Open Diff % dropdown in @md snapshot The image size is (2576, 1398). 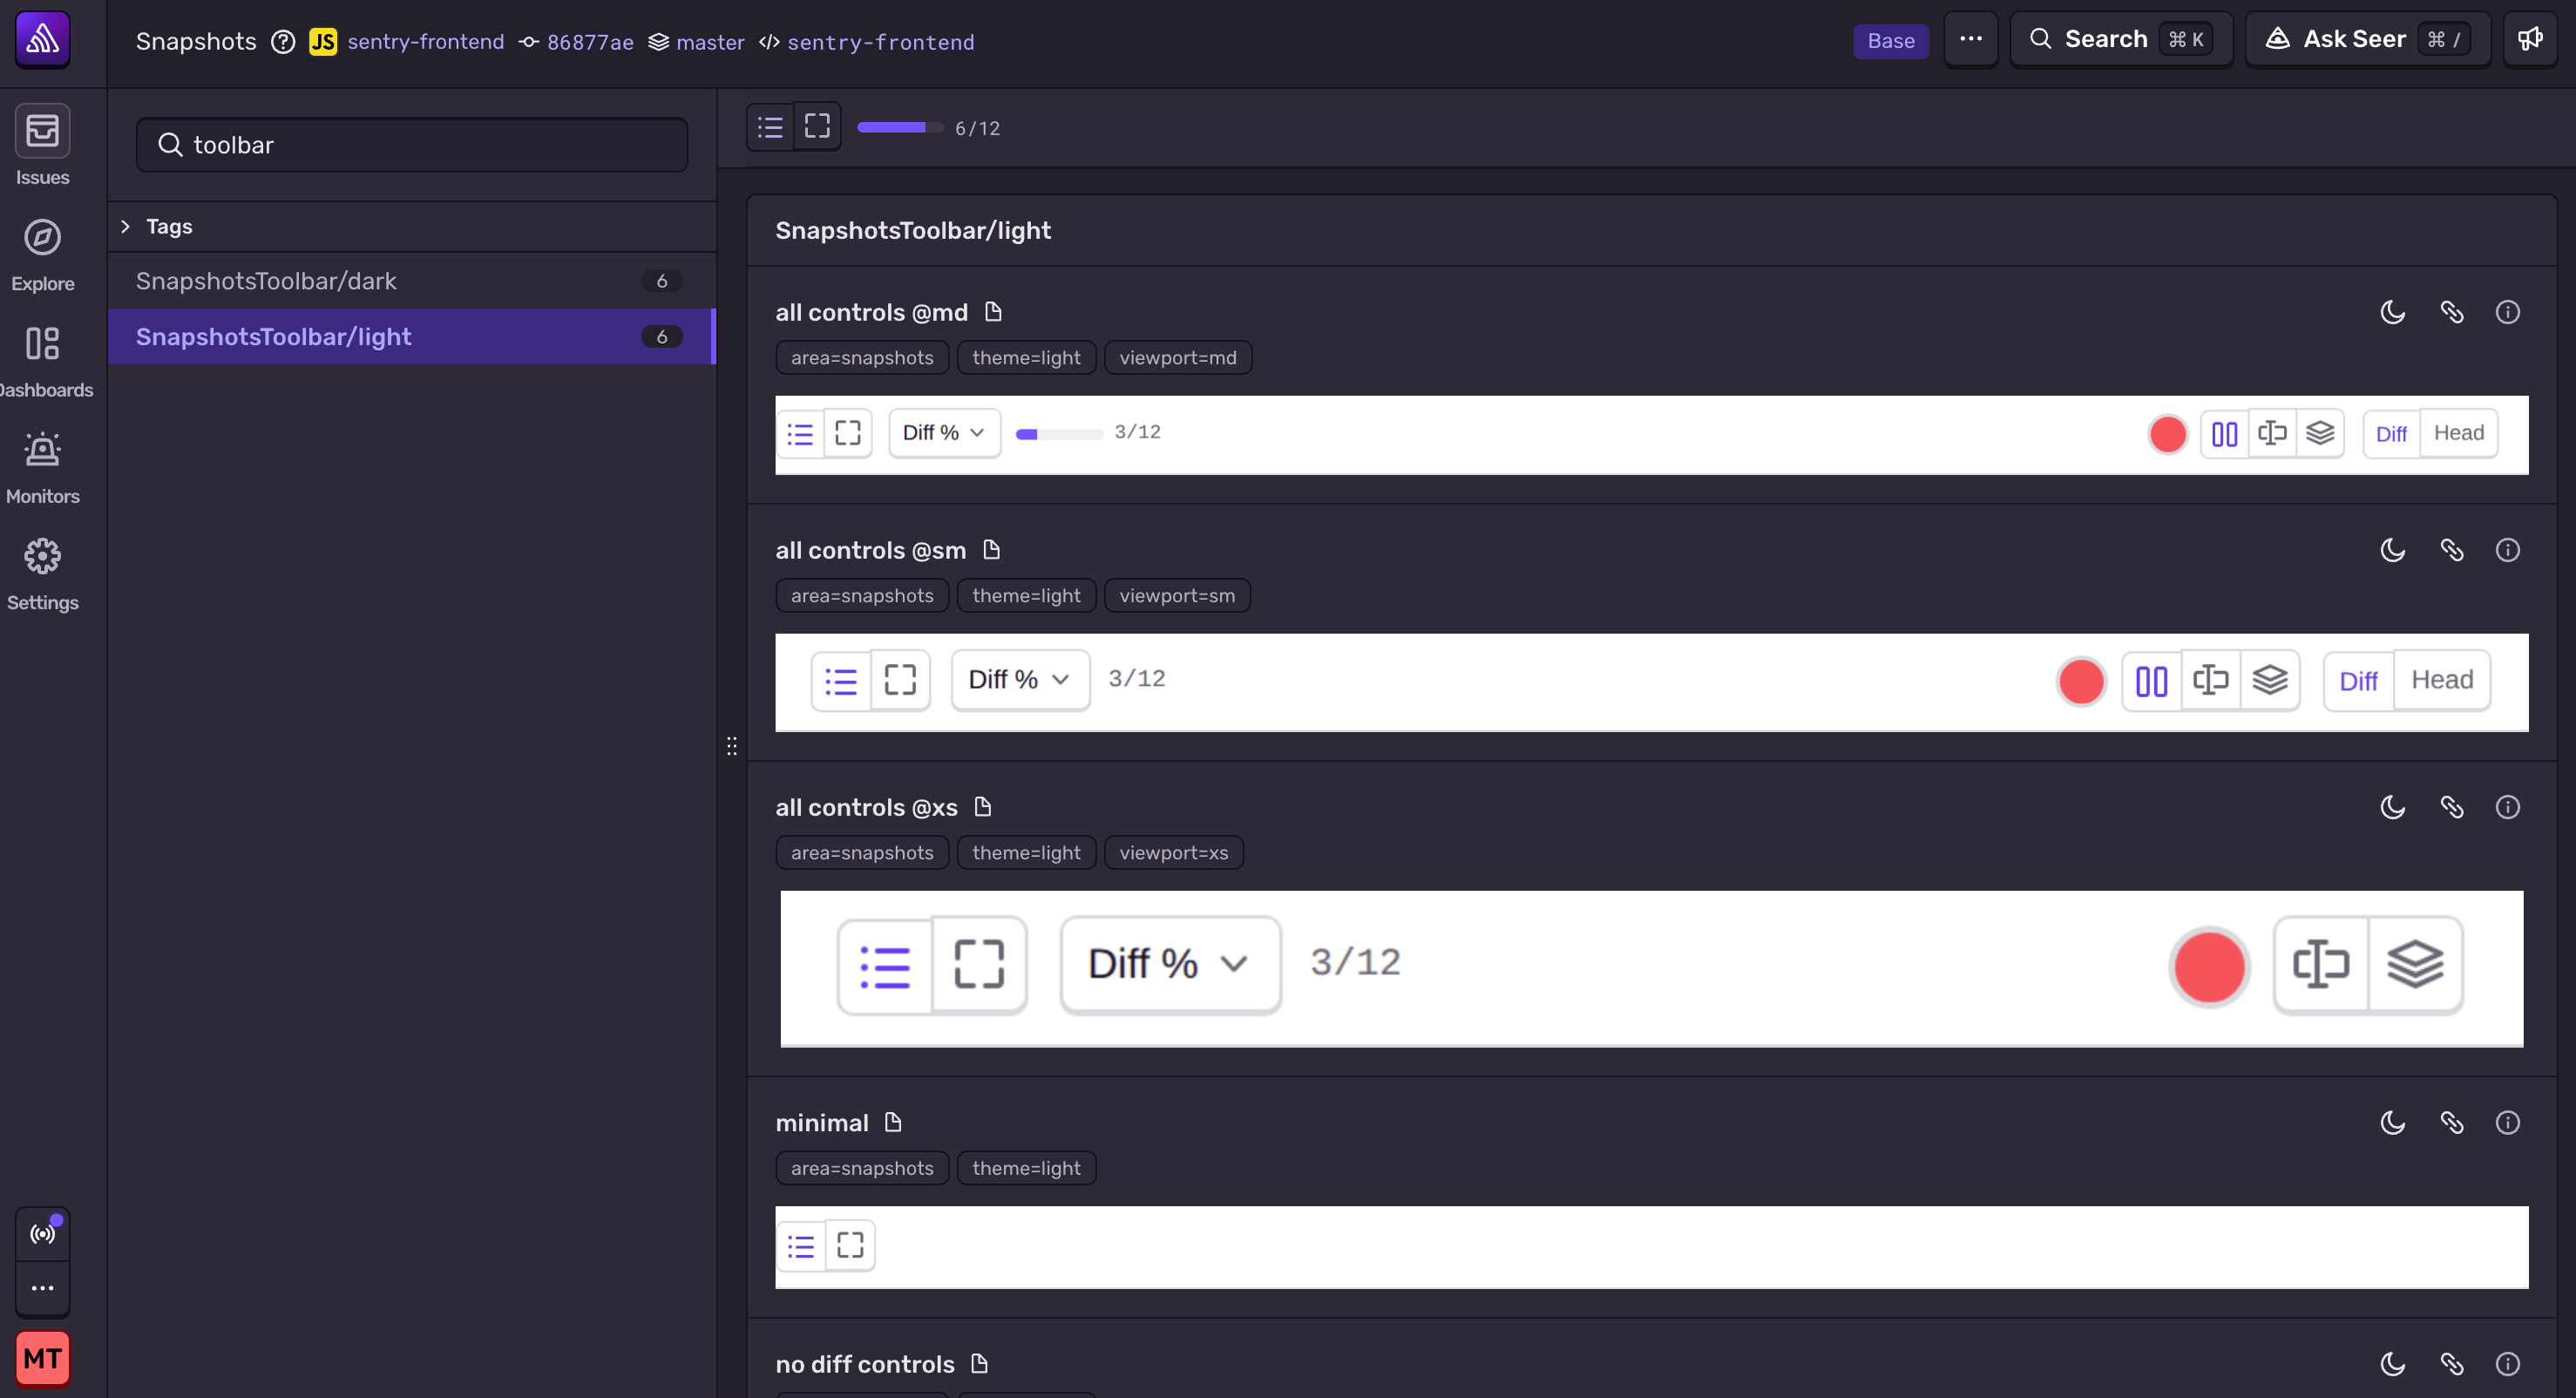[945, 432]
